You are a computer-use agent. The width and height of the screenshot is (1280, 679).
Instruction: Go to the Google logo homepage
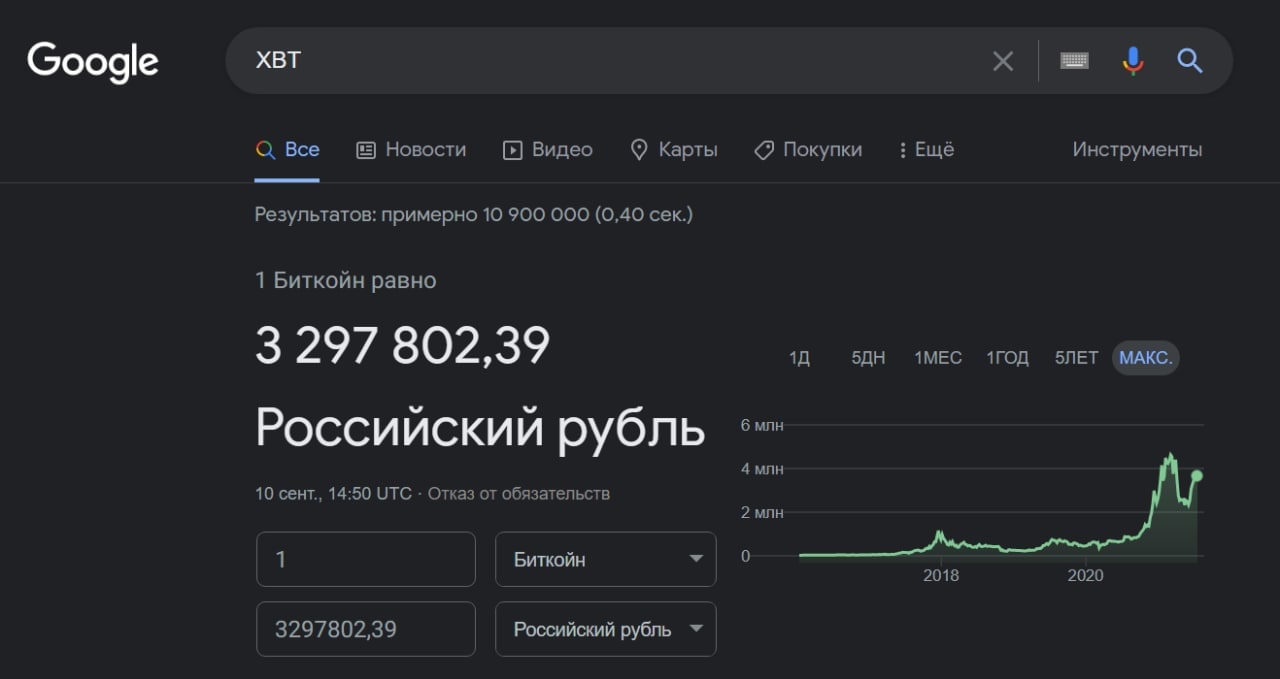tap(92, 62)
